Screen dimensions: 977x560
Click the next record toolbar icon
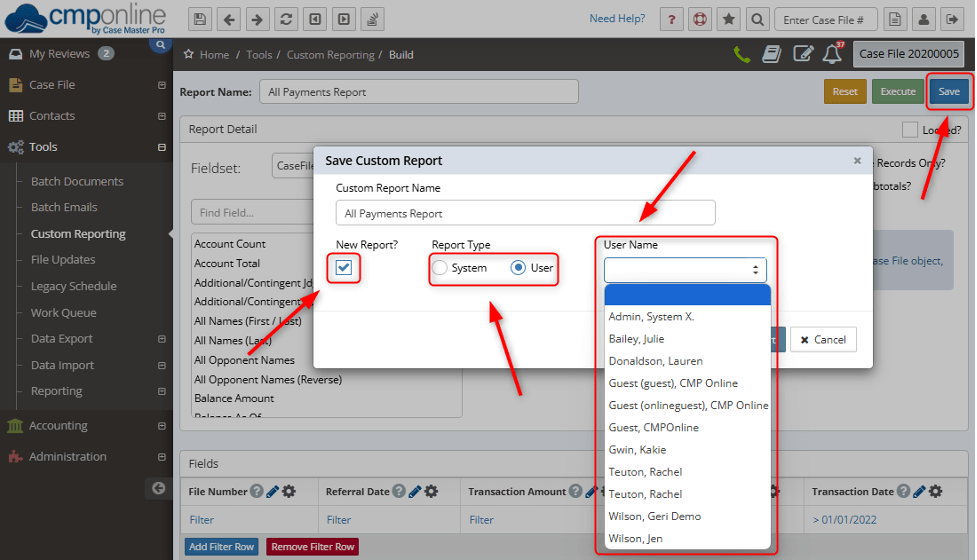coord(344,19)
